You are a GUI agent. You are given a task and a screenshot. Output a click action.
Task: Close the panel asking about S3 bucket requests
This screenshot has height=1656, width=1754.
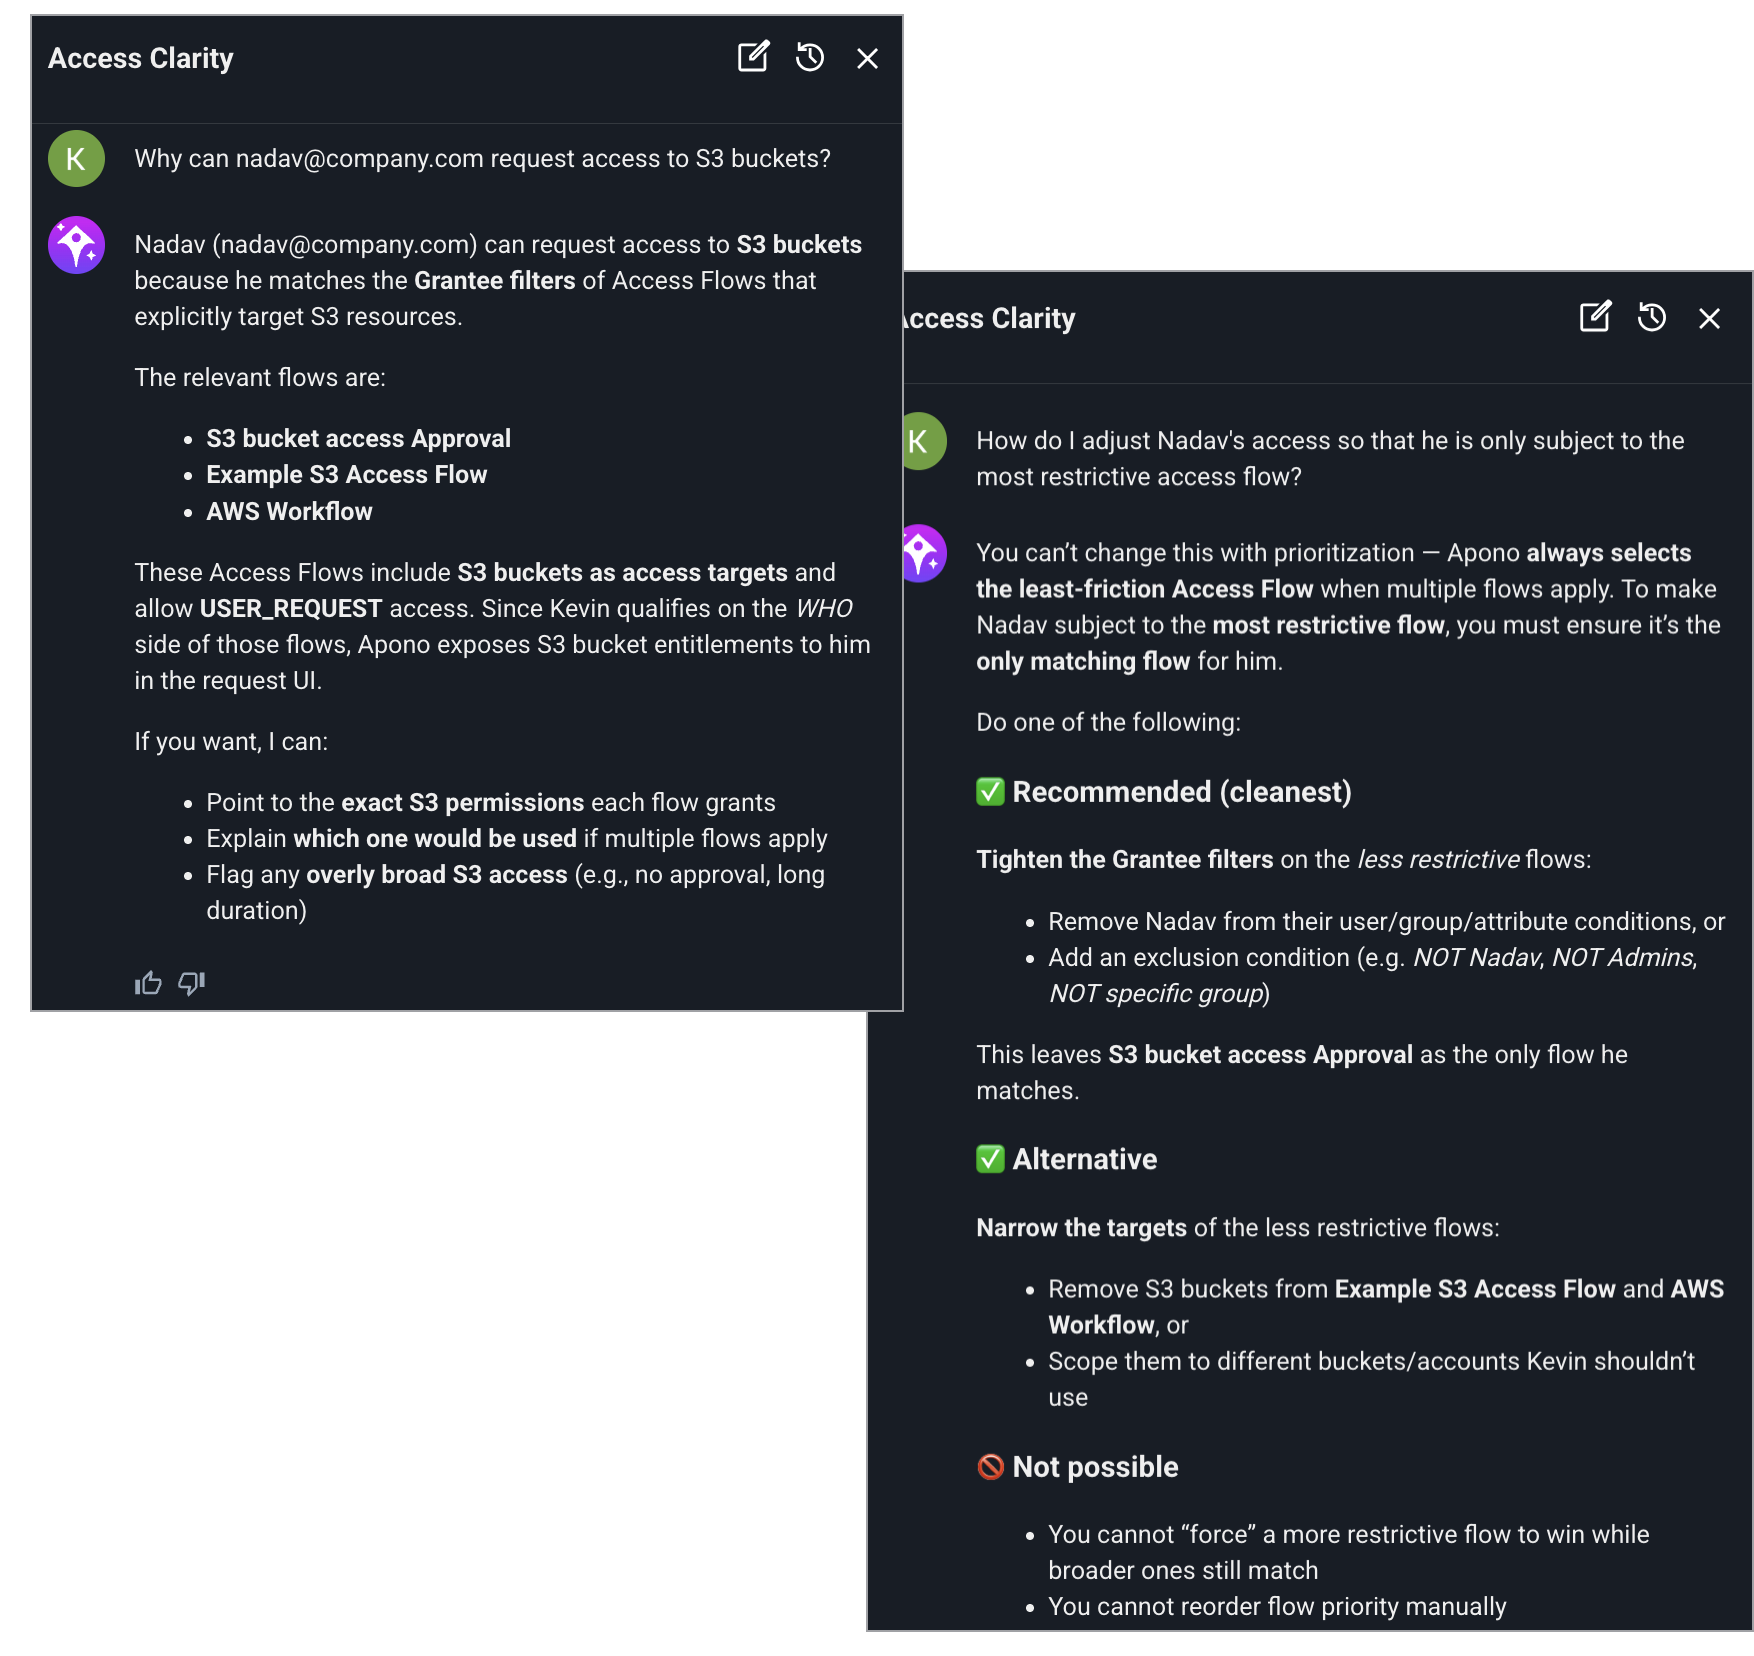click(x=867, y=59)
